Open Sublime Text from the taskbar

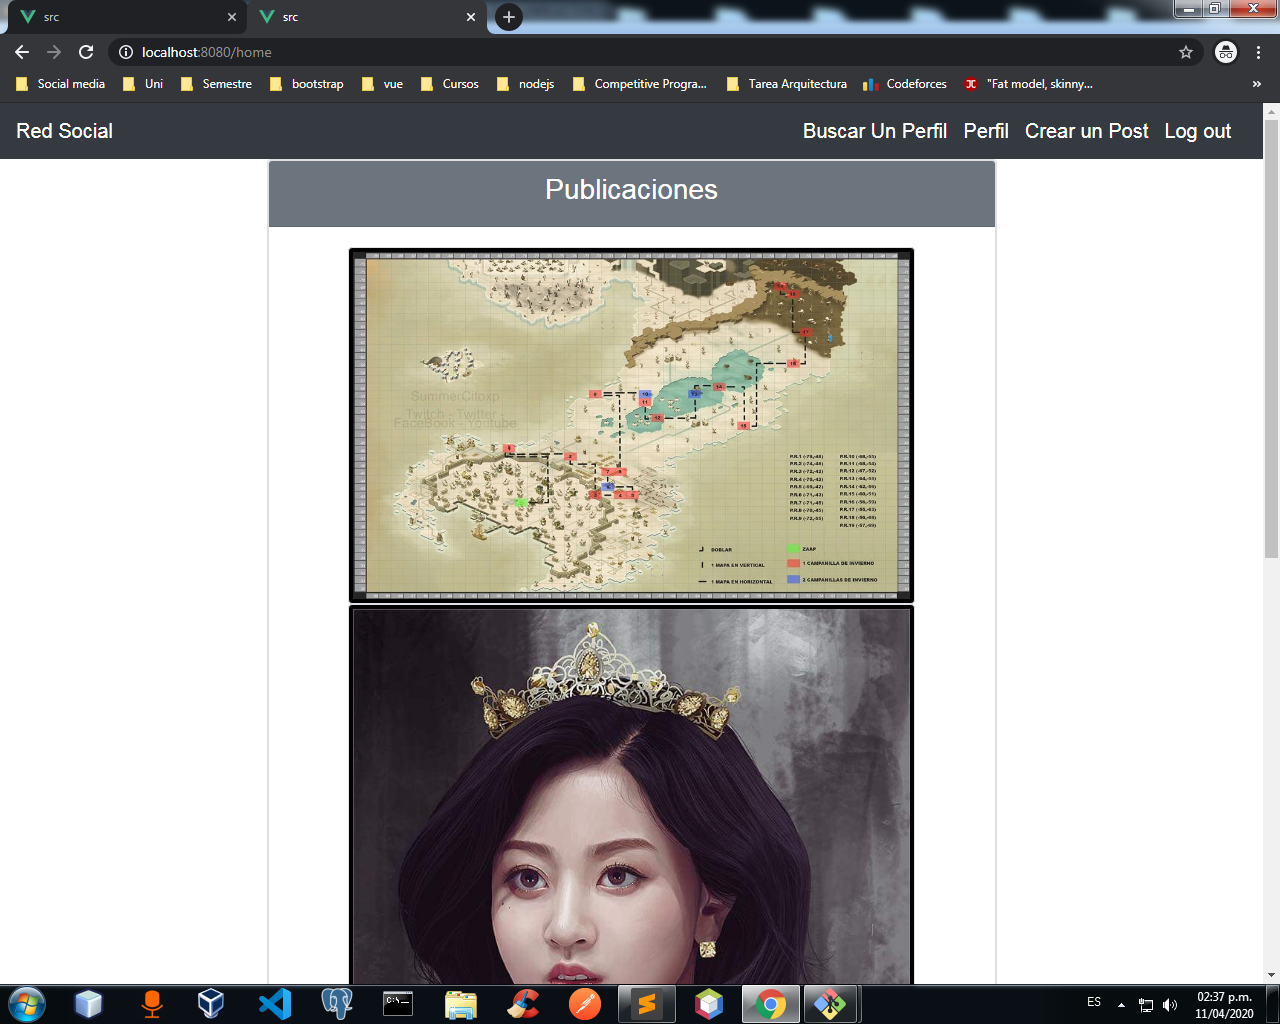click(647, 1004)
